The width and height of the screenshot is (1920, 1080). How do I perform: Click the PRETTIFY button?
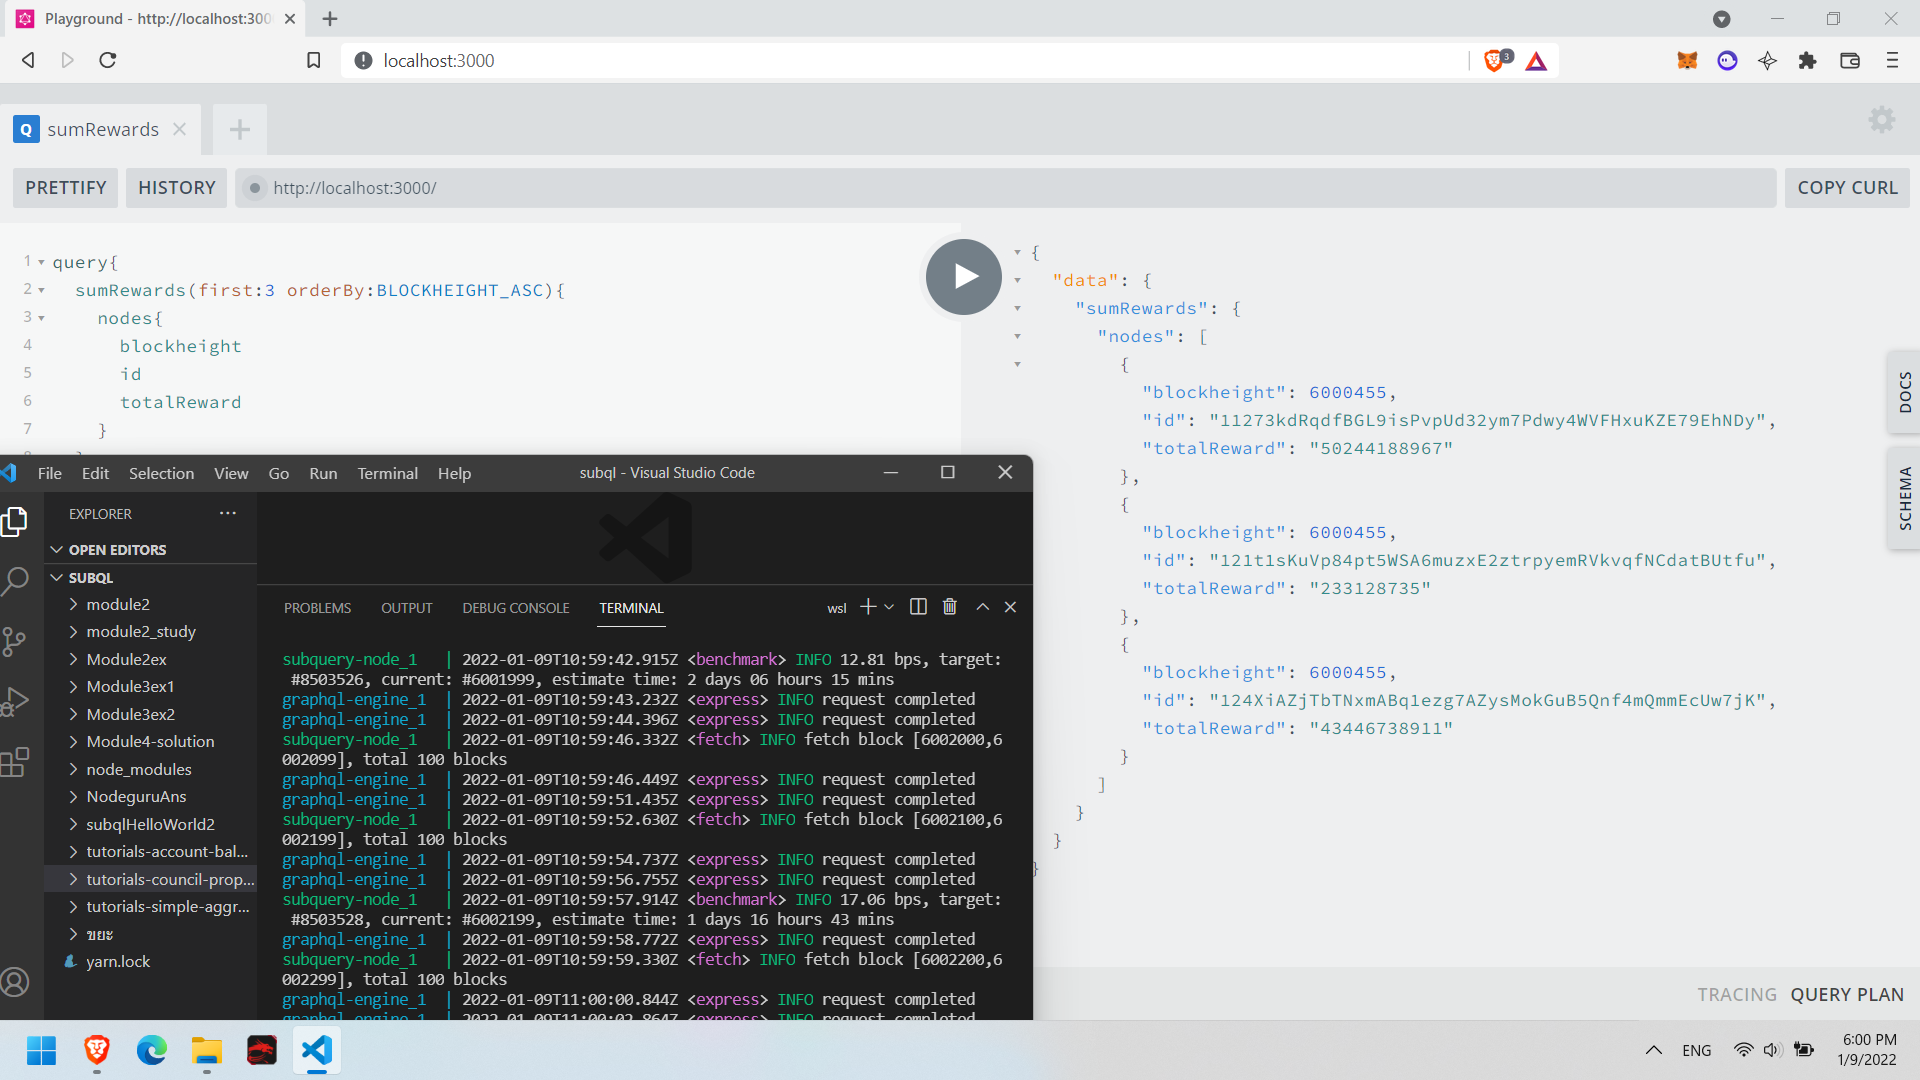coord(64,187)
